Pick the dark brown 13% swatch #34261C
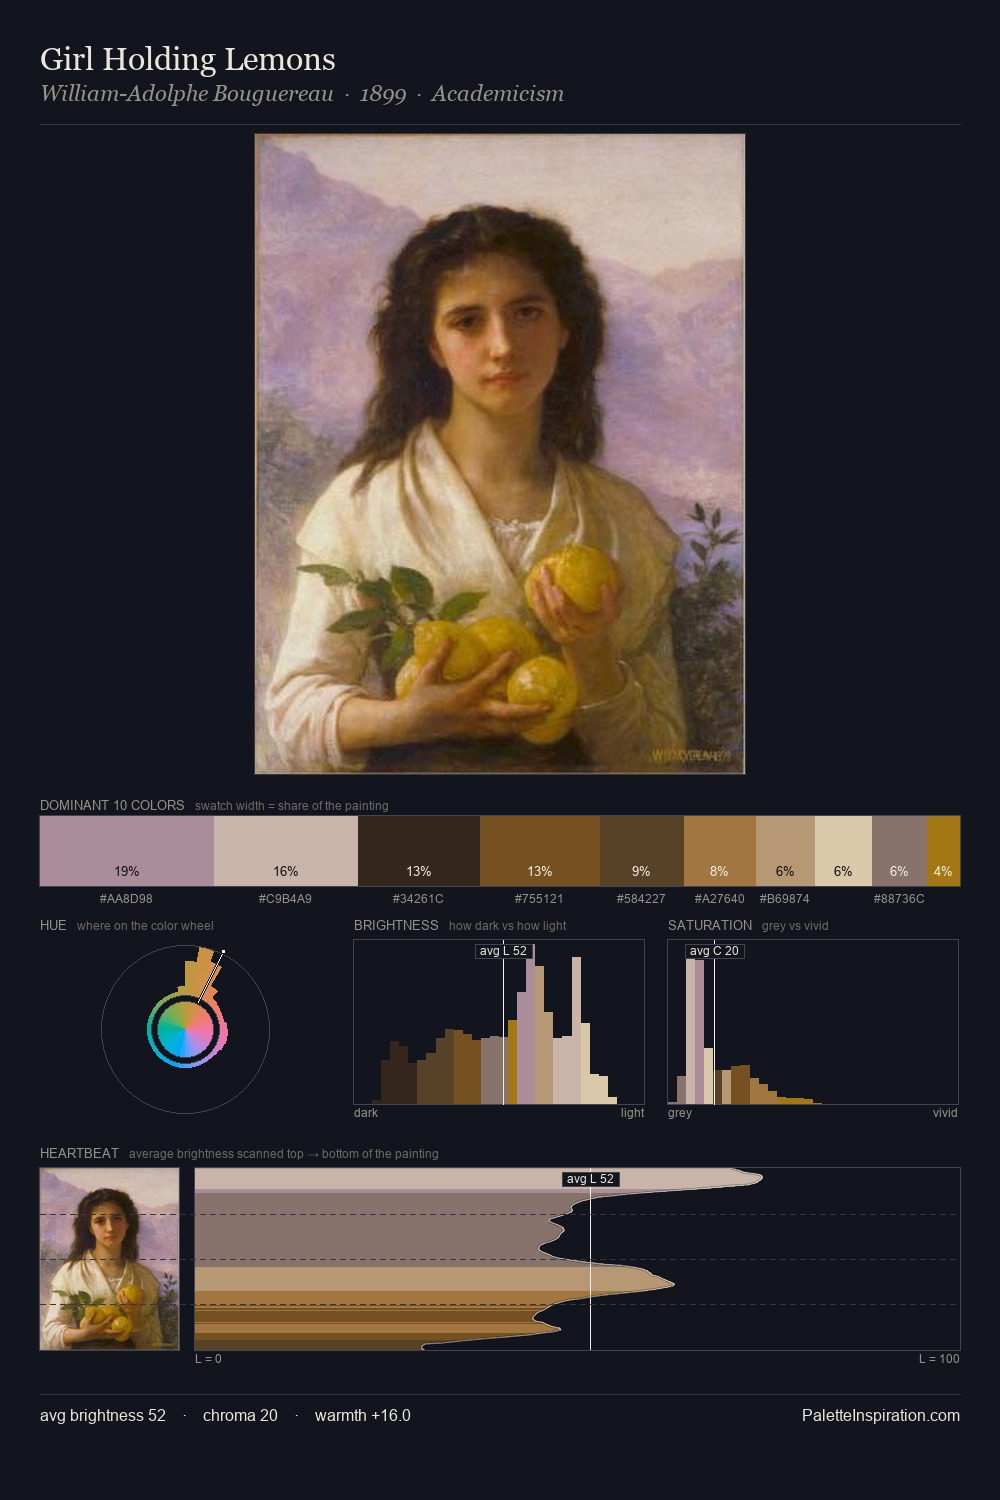The width and height of the screenshot is (1000, 1500). click(419, 851)
